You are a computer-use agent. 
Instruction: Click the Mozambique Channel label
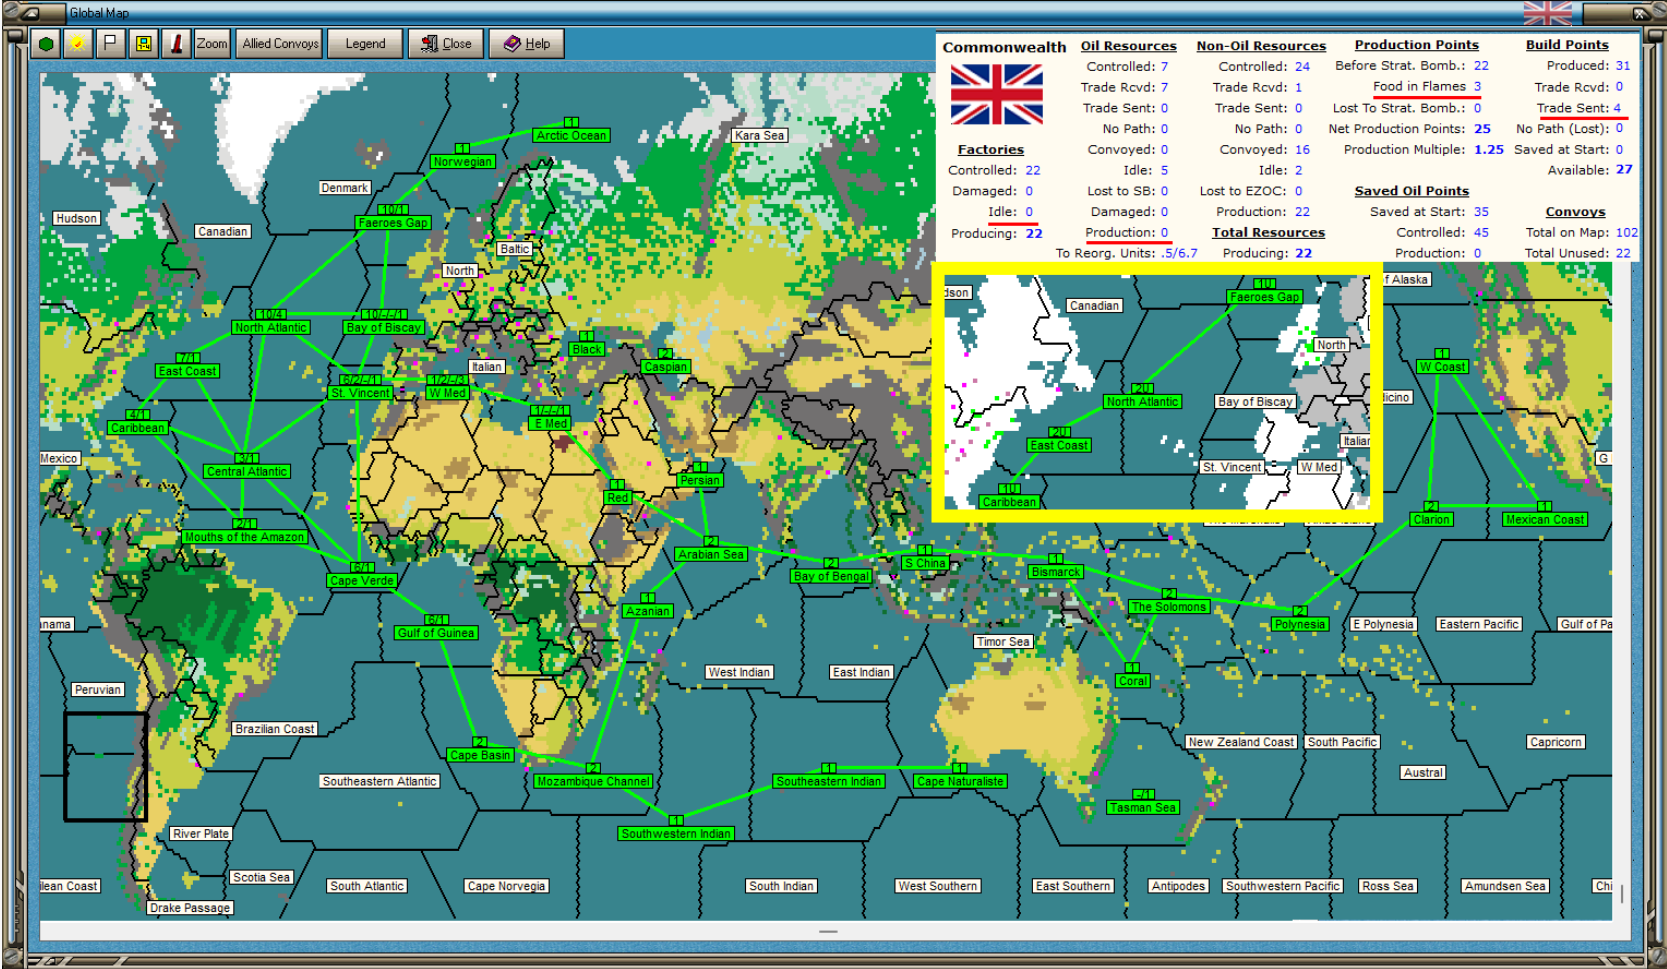[593, 782]
